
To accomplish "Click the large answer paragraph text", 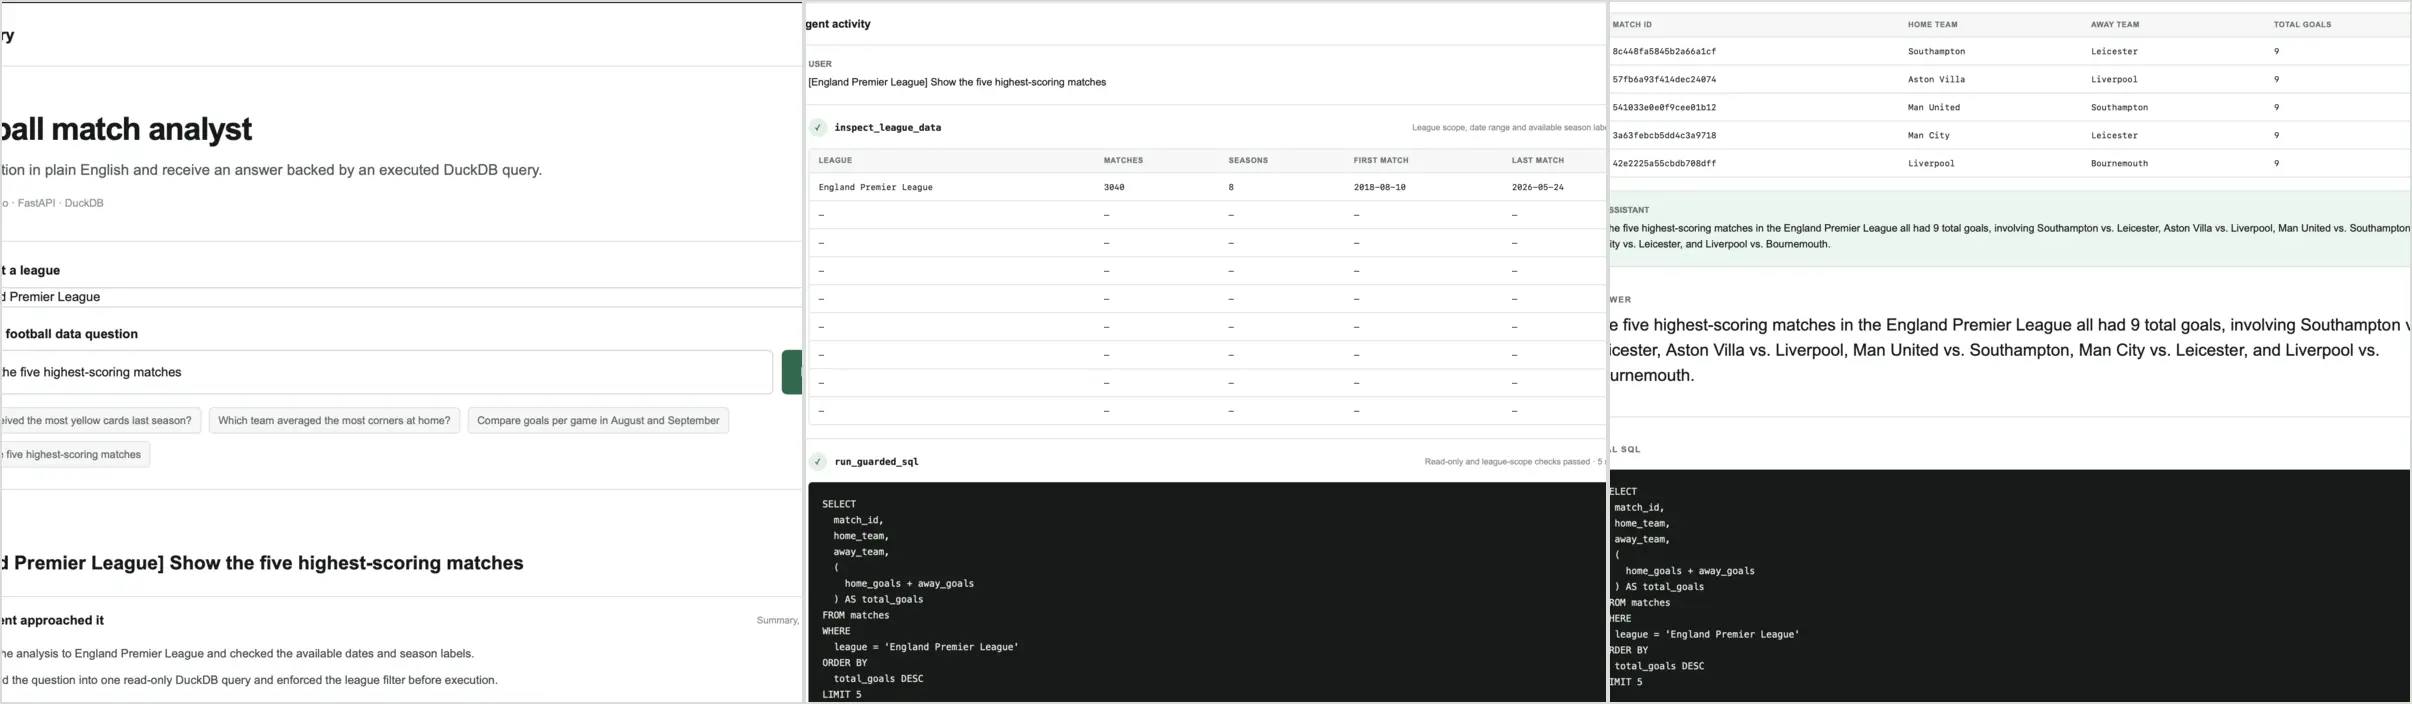I will point(2010,350).
